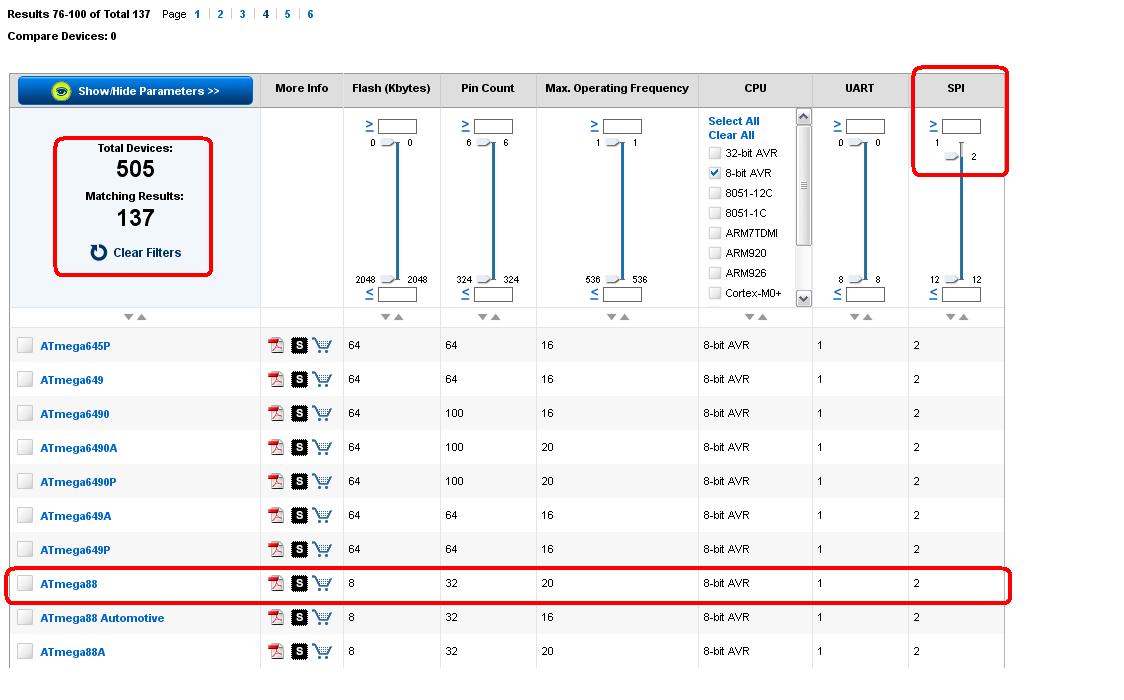Select the compare checkbox for ATmega6490A
This screenshot has width=1124, height=700.
25,447
